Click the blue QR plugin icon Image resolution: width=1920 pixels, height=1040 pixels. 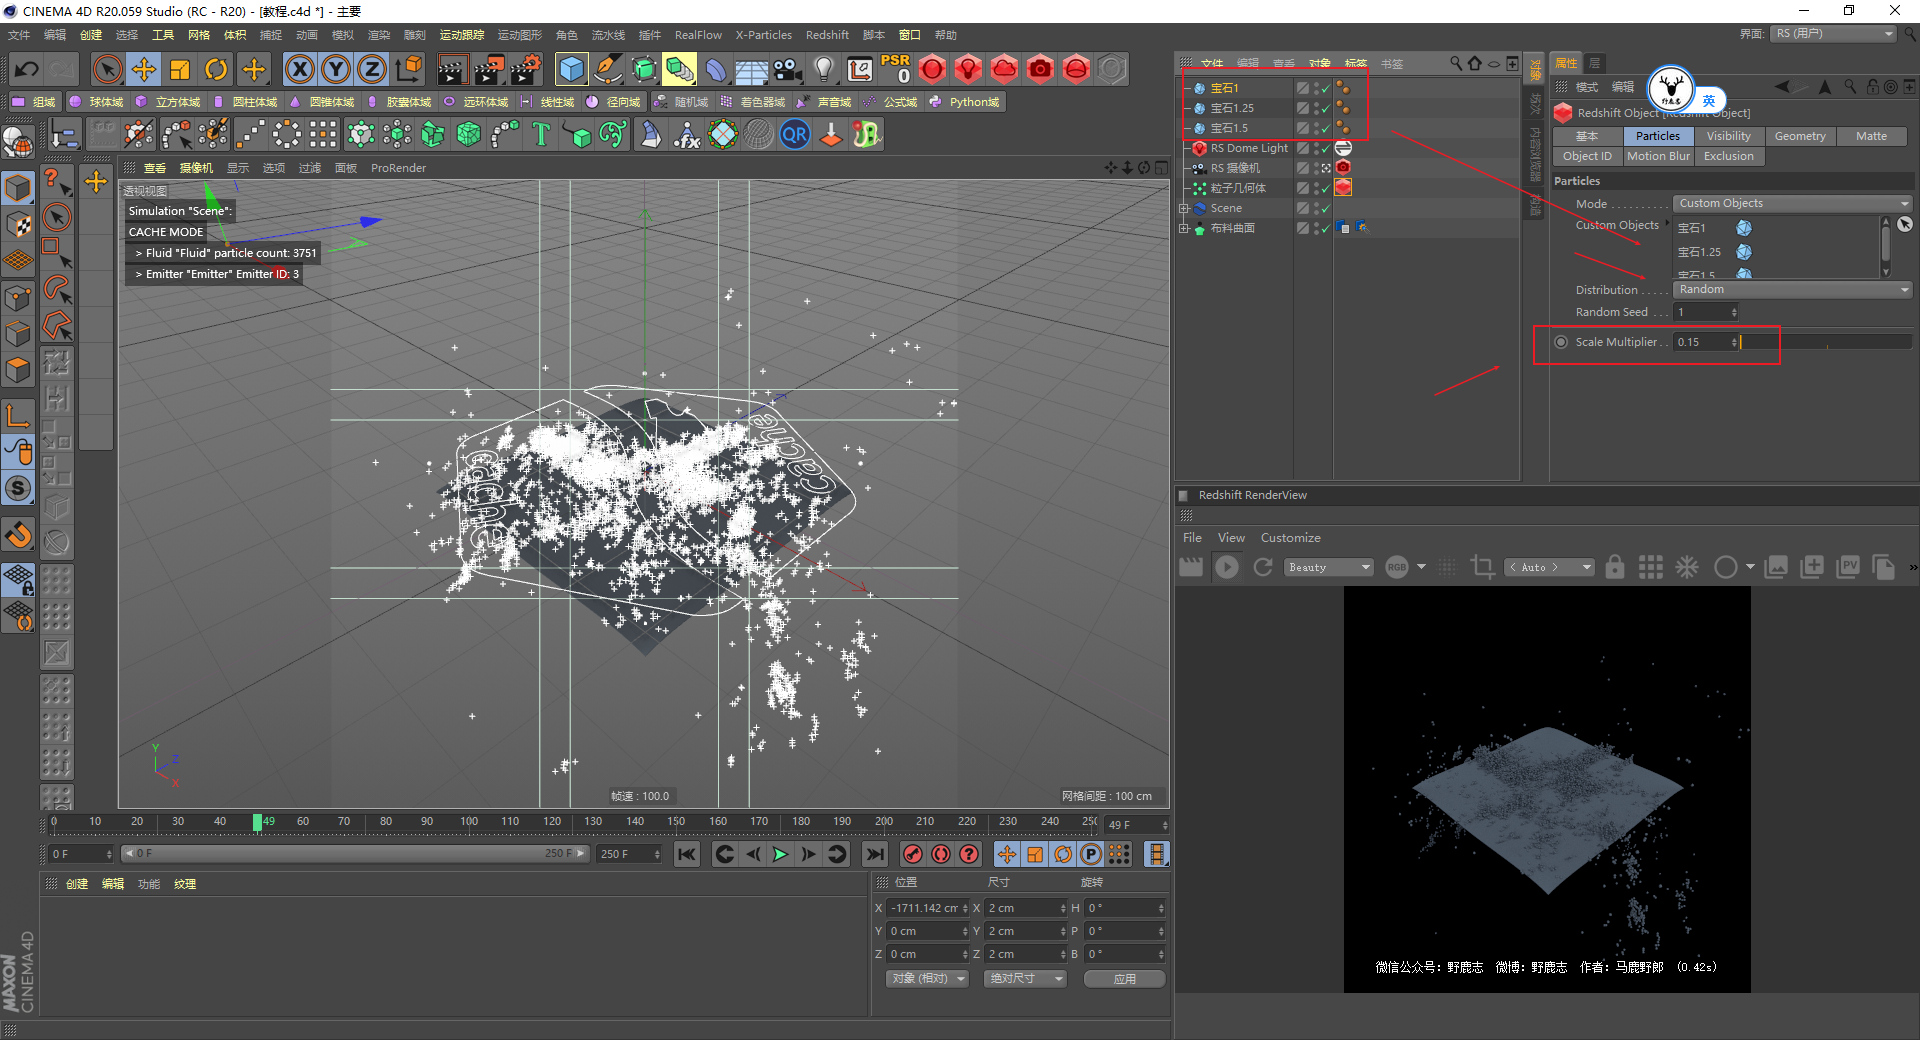pos(795,134)
